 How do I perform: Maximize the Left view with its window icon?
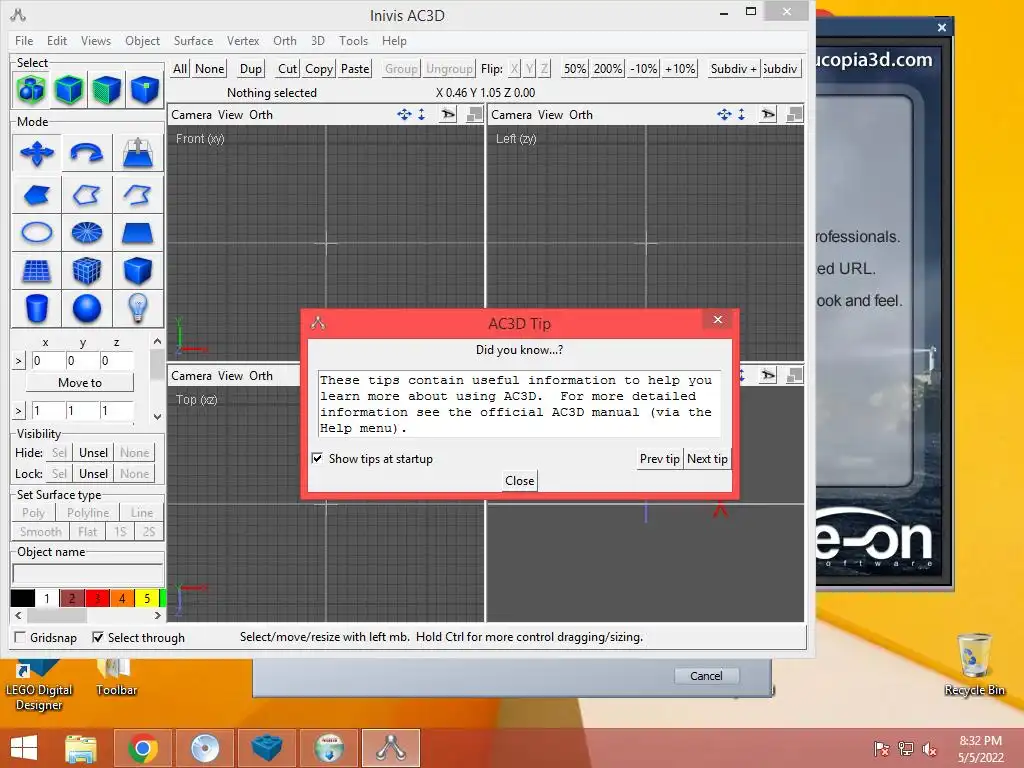pyautogui.click(x=794, y=115)
